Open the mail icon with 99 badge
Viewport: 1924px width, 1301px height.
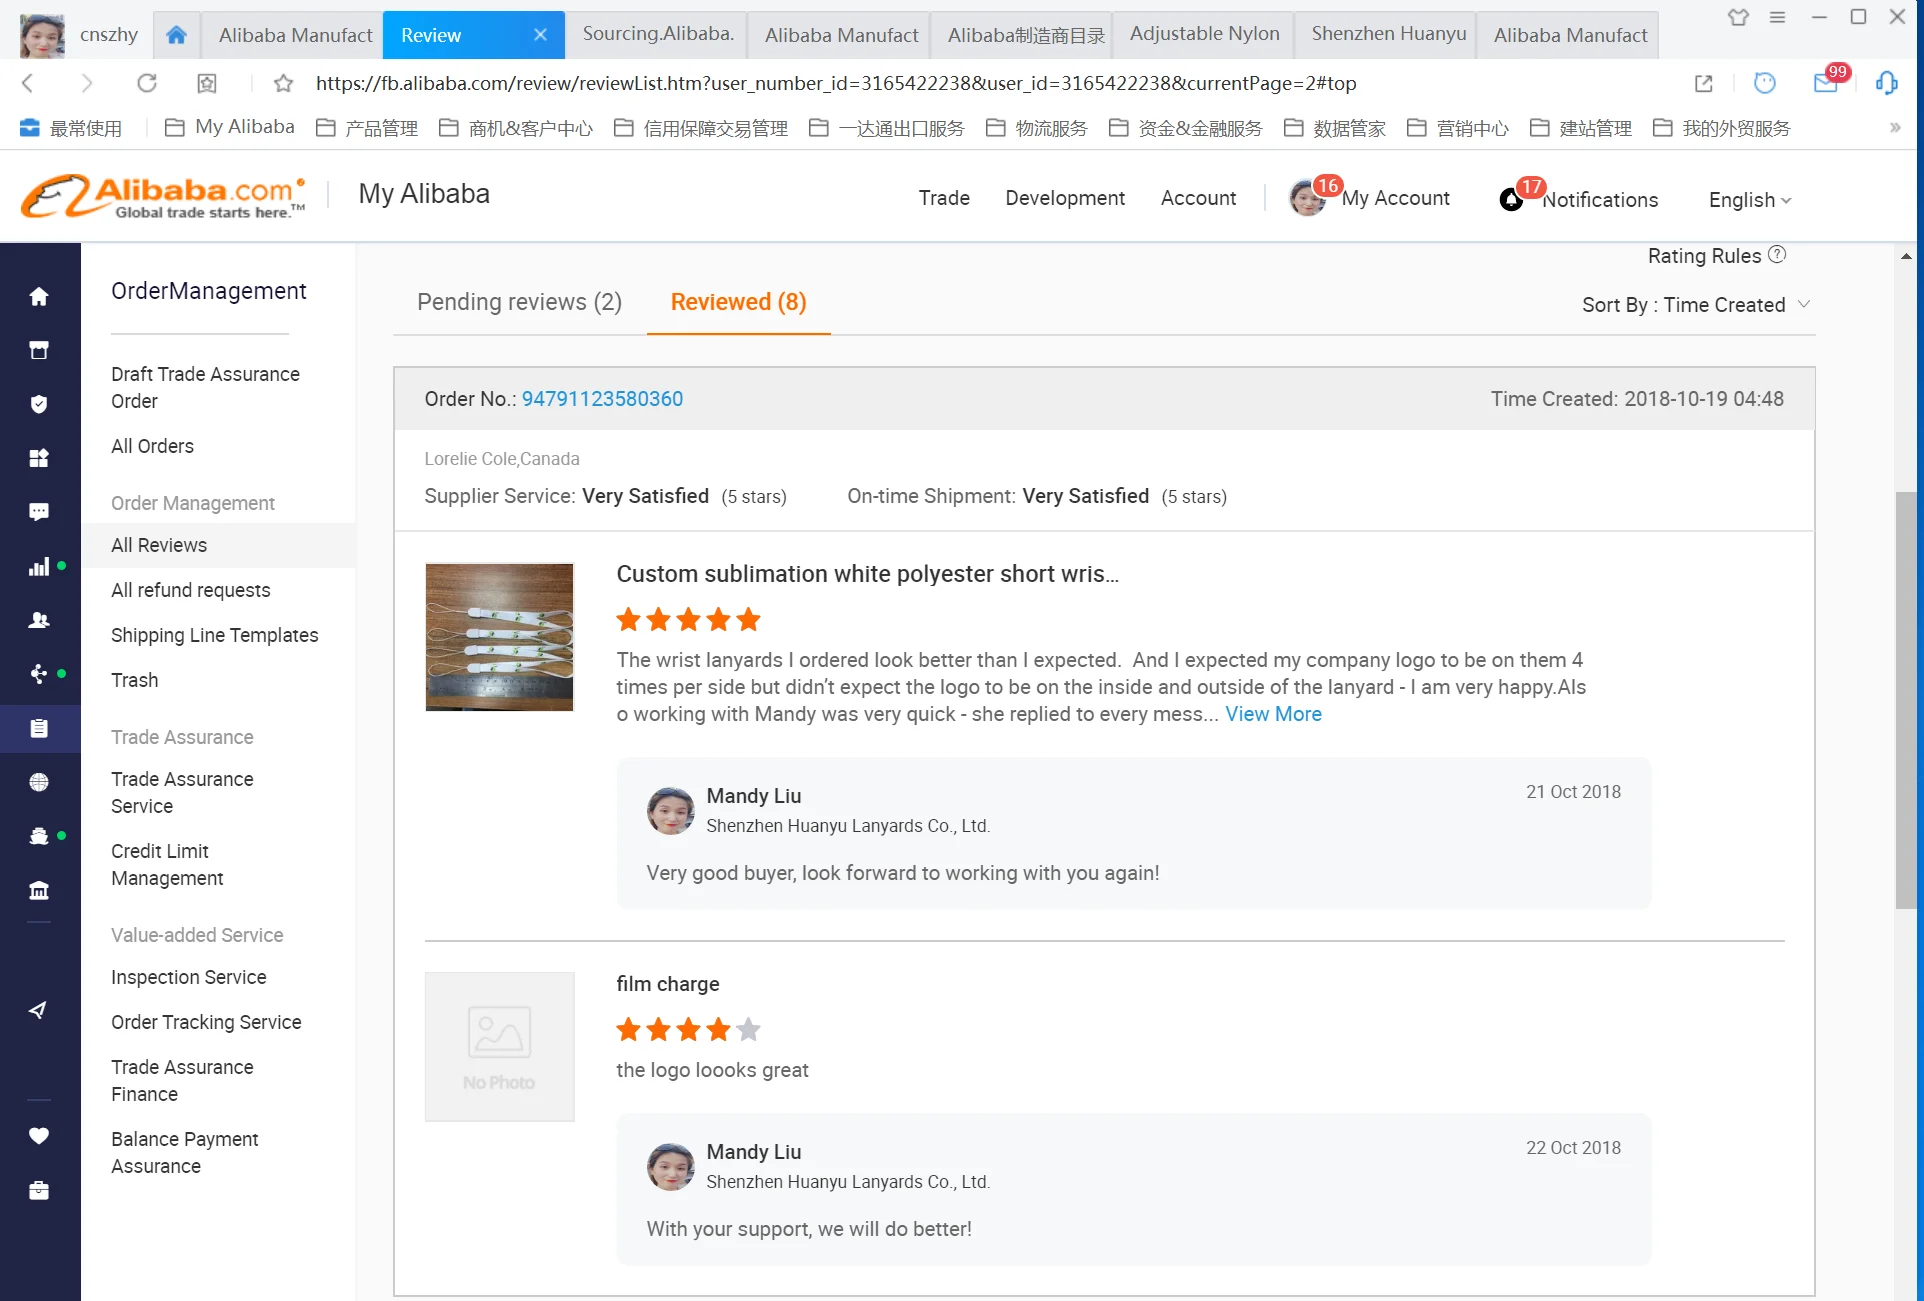coord(1825,83)
